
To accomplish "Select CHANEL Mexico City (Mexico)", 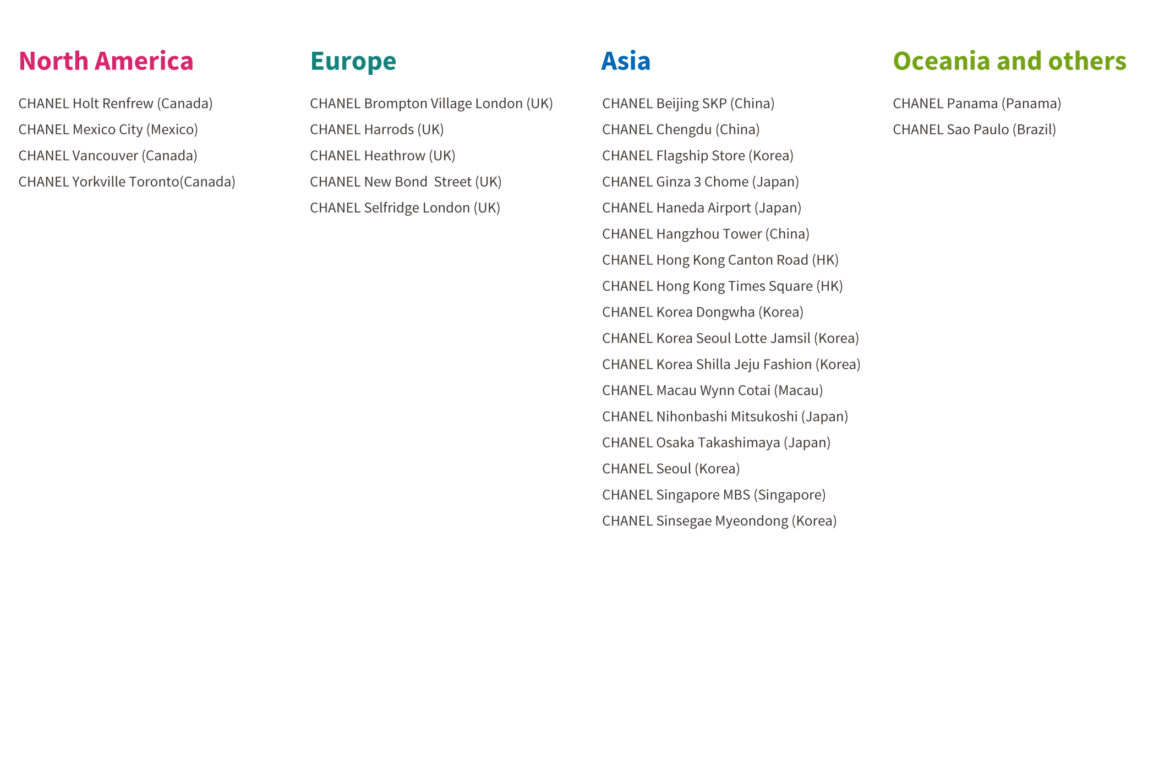I will [108, 129].
